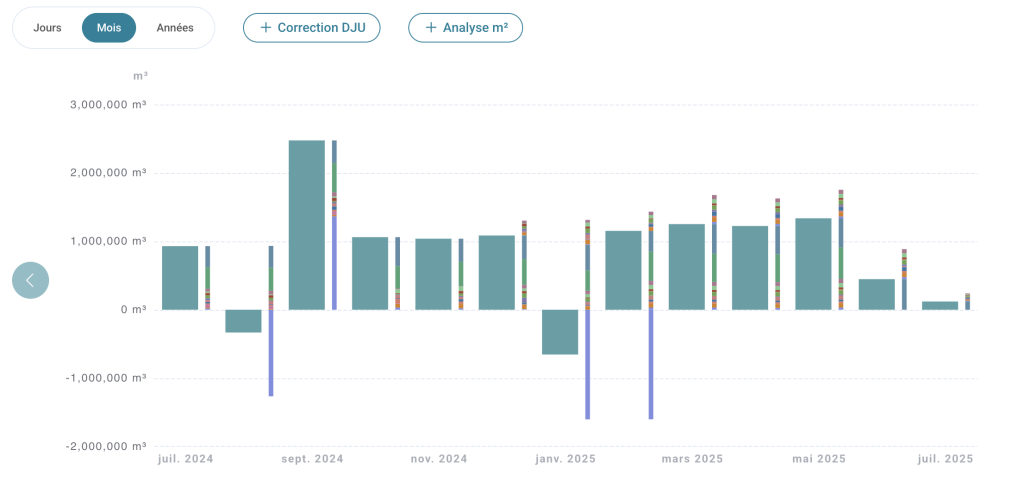Click plus icon in Analyse m² button

pyautogui.click(x=430, y=27)
